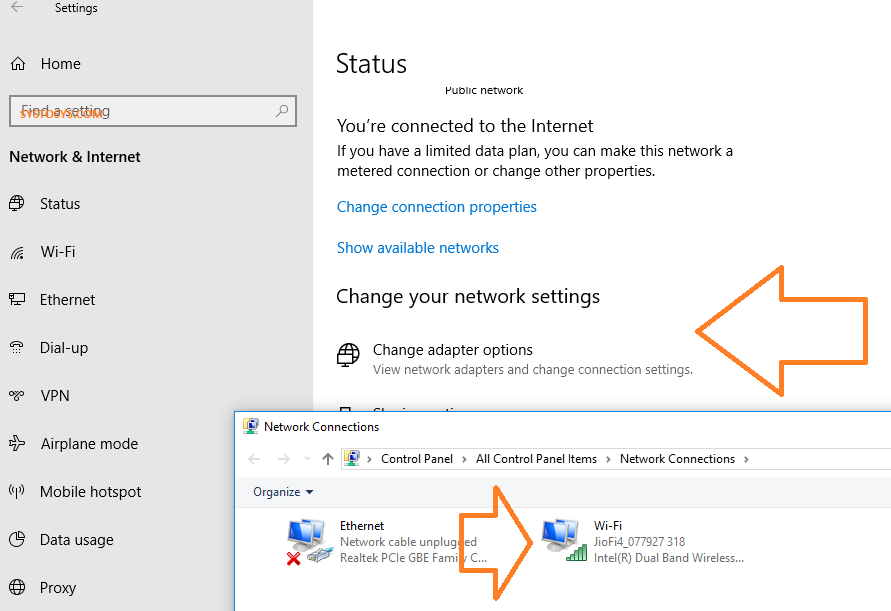
Task: Click the Show available networks link
Action: click(418, 248)
